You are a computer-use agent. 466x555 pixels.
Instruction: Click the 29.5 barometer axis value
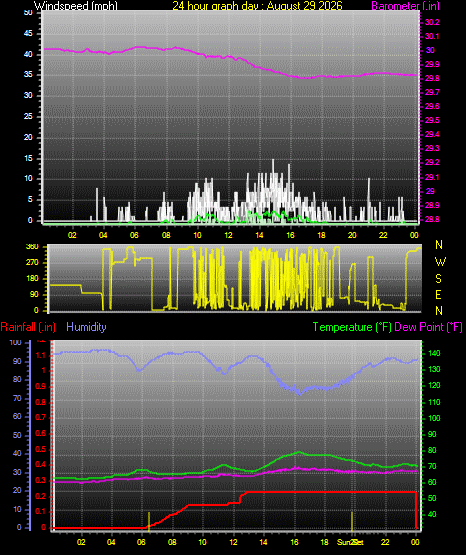point(432,120)
